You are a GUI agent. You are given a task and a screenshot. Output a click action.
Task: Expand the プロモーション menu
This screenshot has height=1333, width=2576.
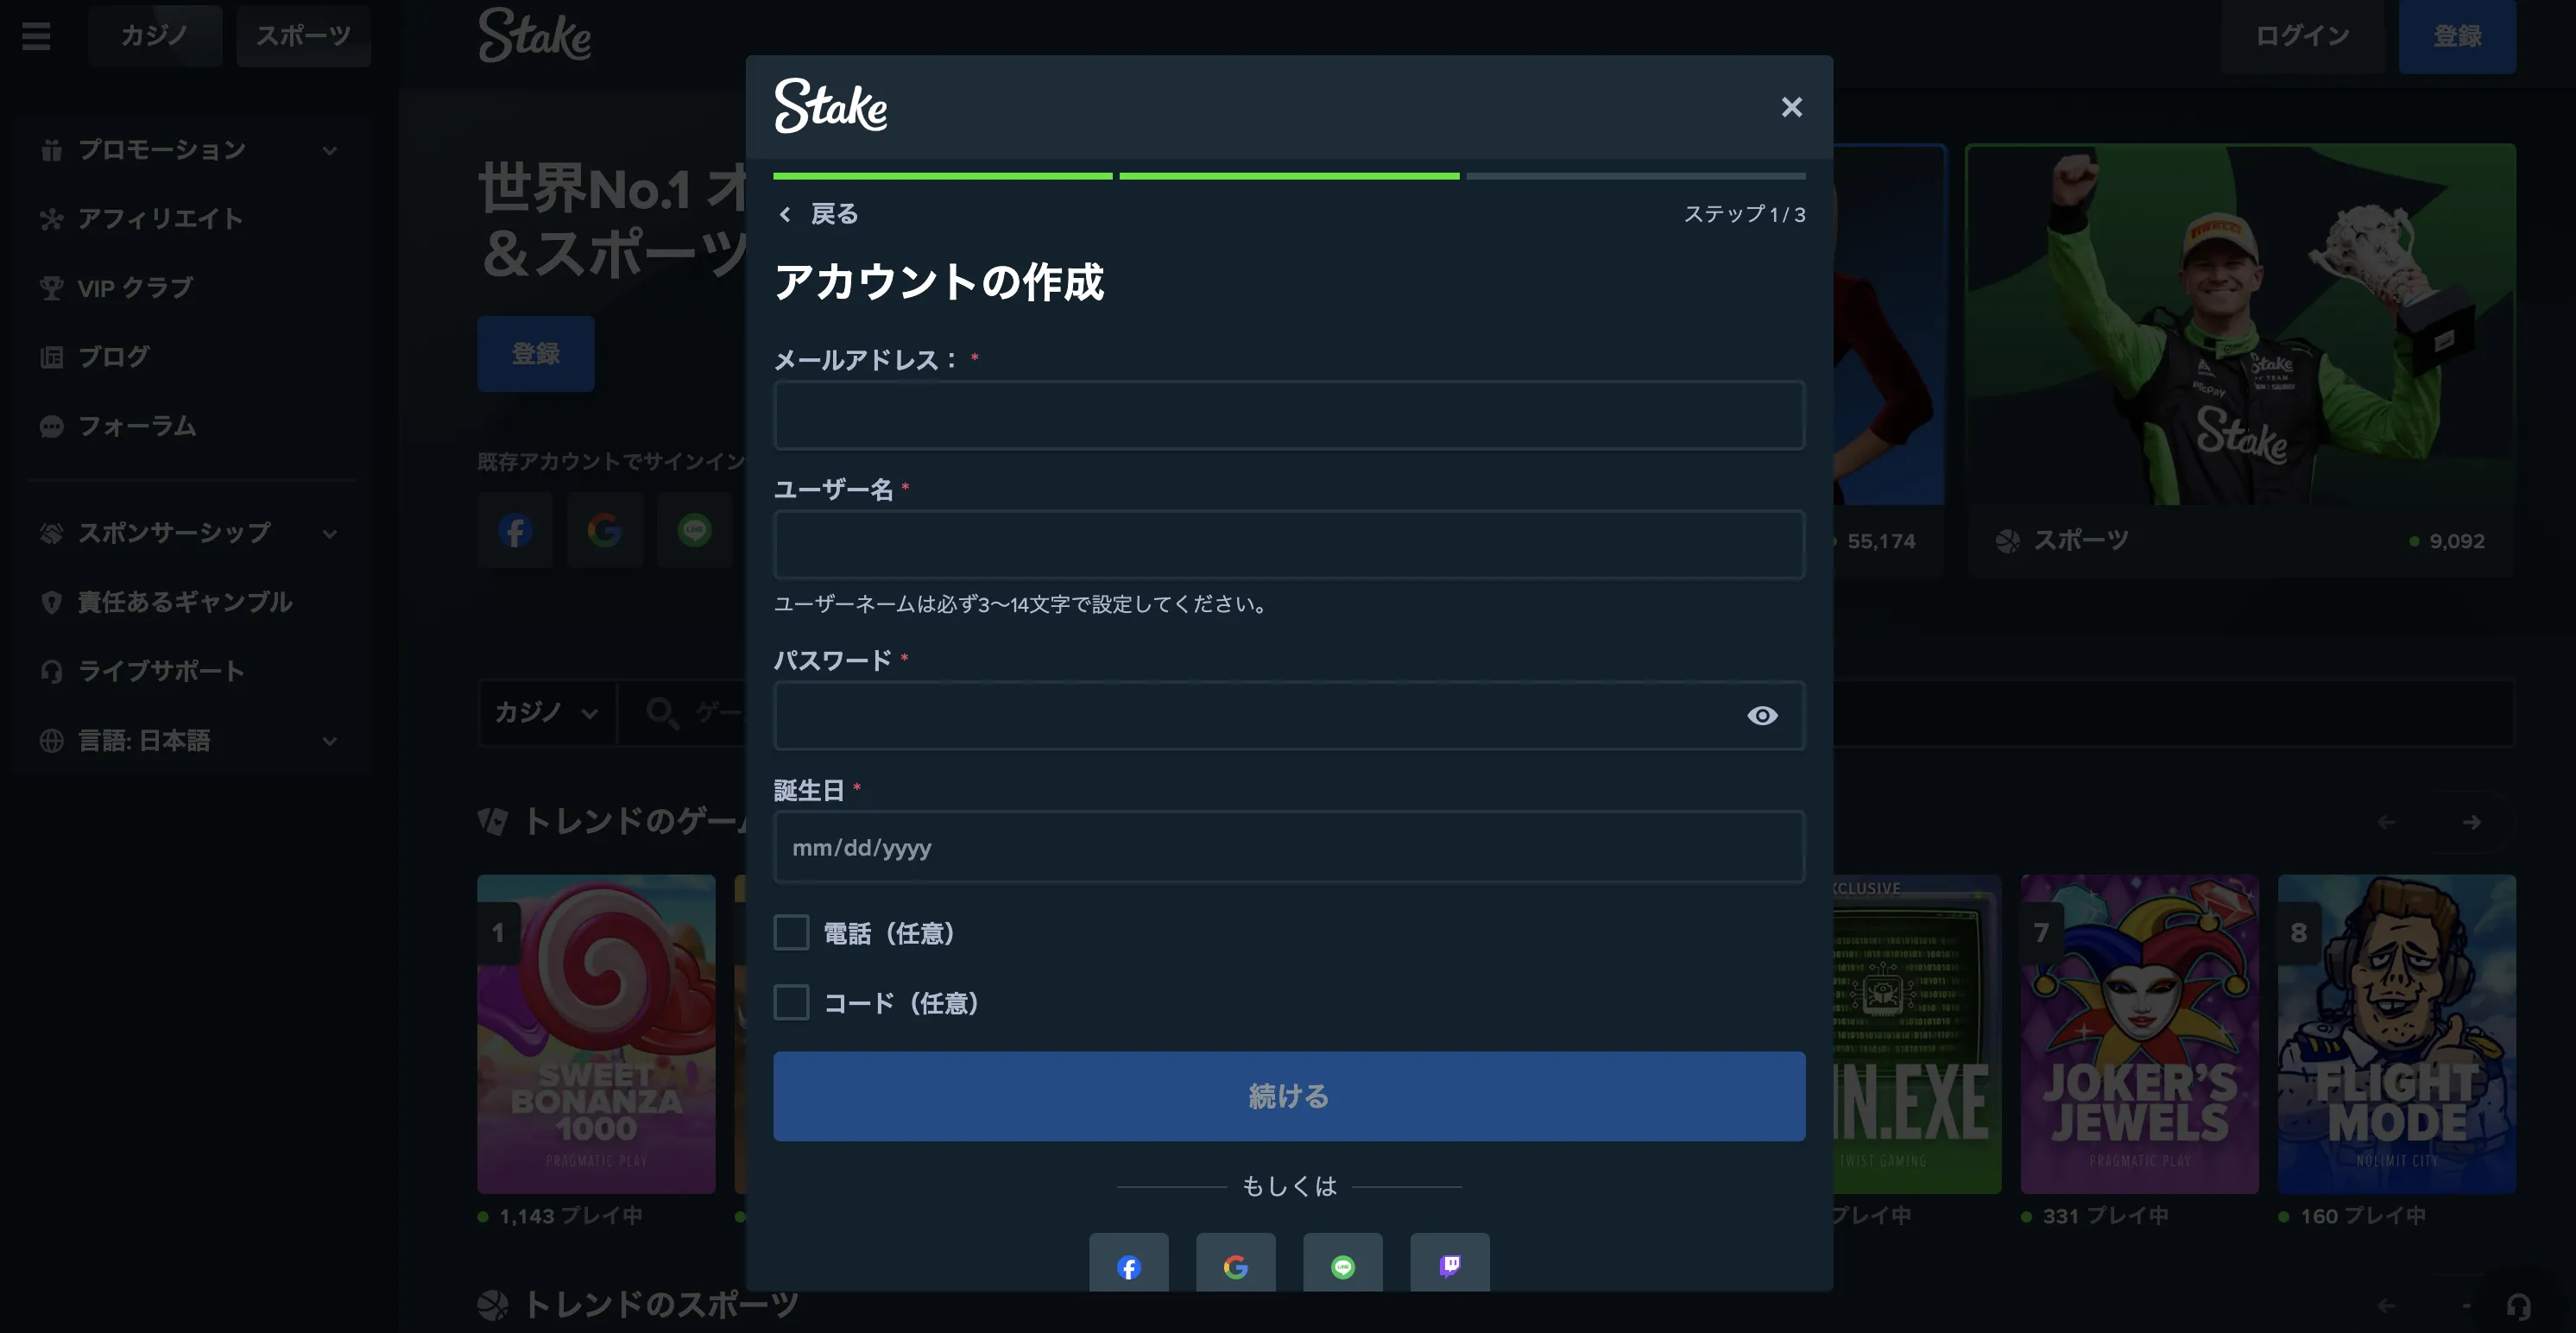tap(162, 150)
